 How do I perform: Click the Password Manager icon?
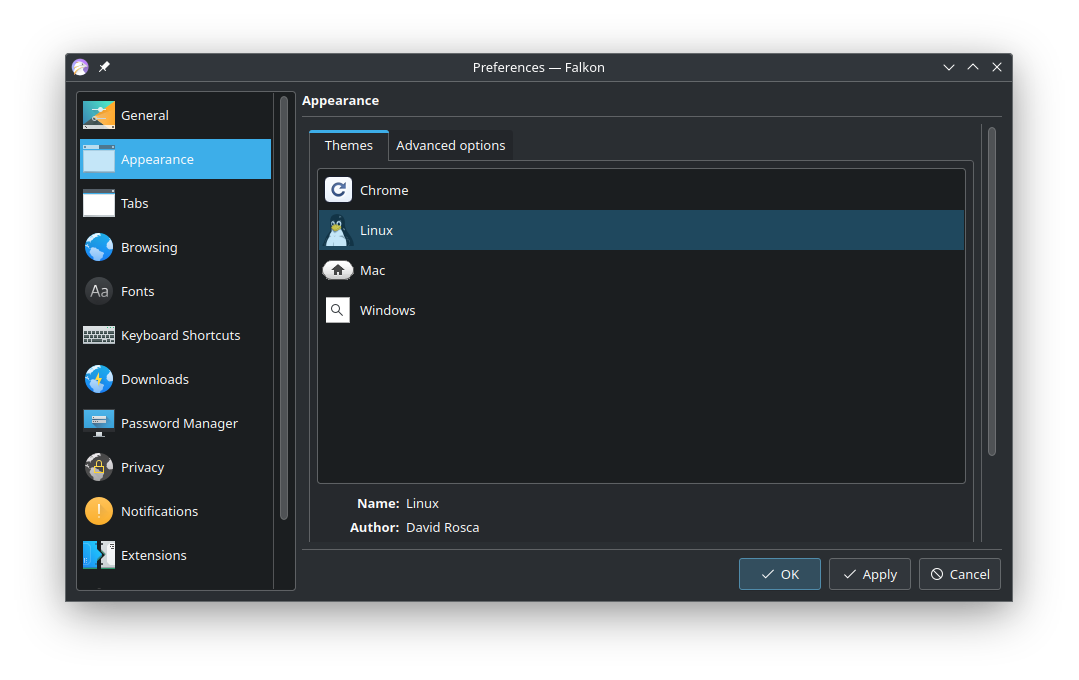pos(98,423)
